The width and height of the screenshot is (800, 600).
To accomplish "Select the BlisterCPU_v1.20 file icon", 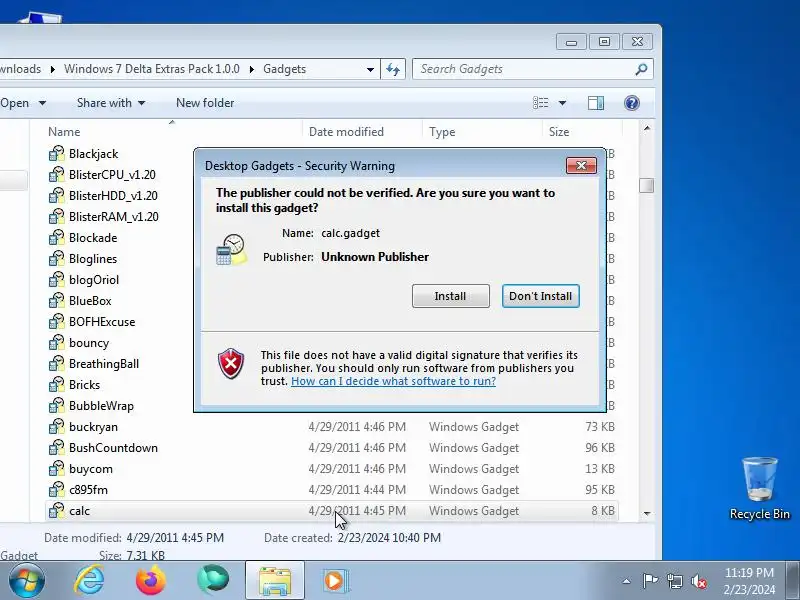I will click(x=57, y=174).
